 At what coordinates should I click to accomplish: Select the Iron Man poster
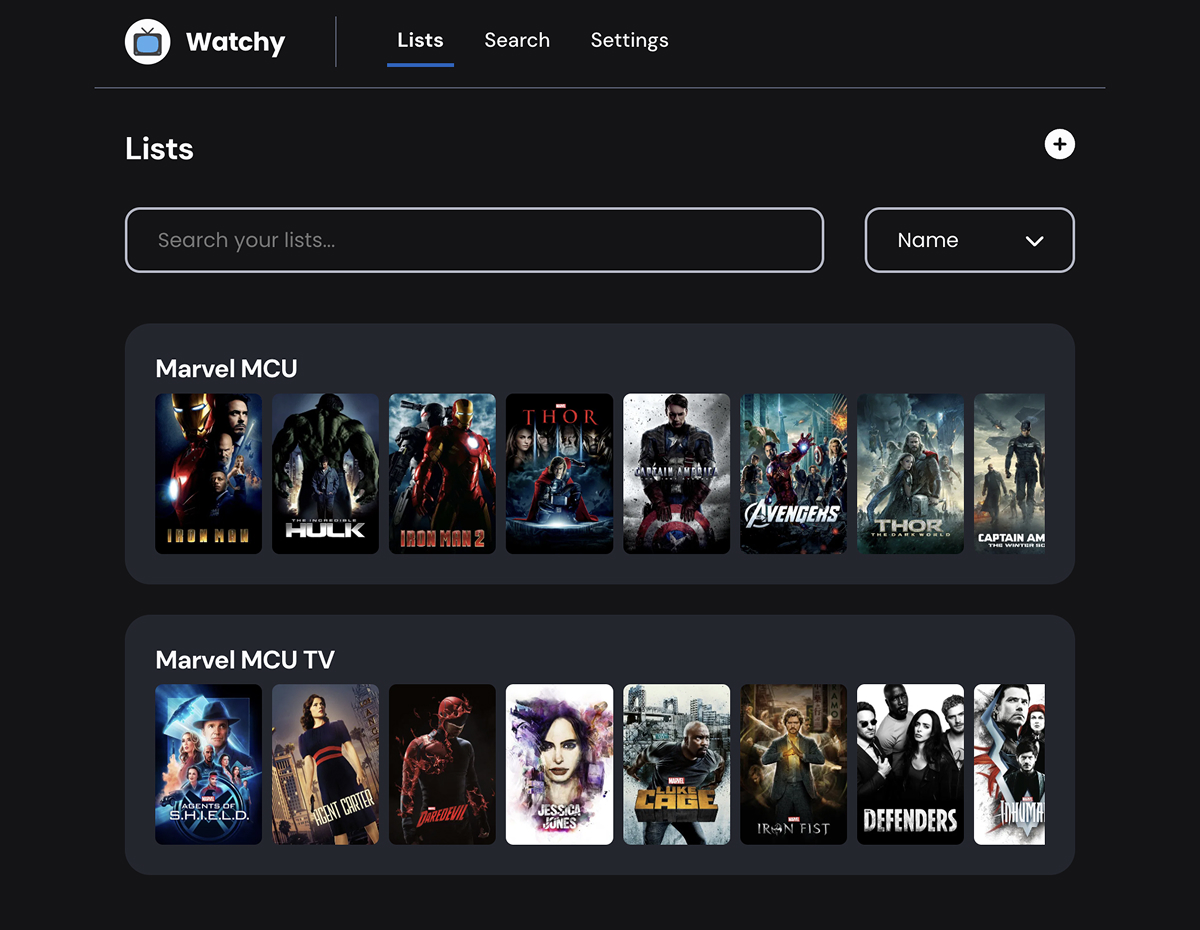tap(208, 474)
